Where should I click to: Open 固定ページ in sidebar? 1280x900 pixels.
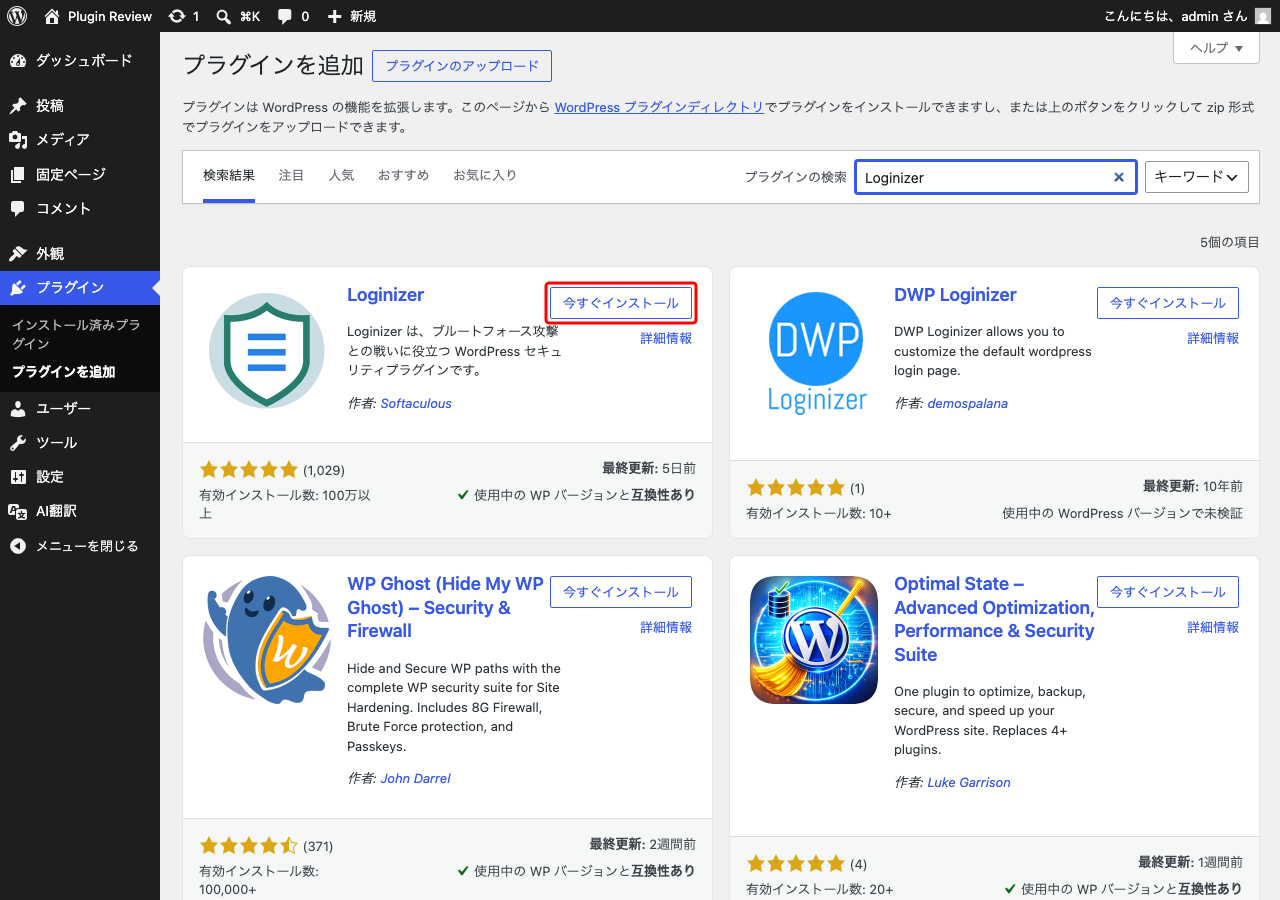80,175
